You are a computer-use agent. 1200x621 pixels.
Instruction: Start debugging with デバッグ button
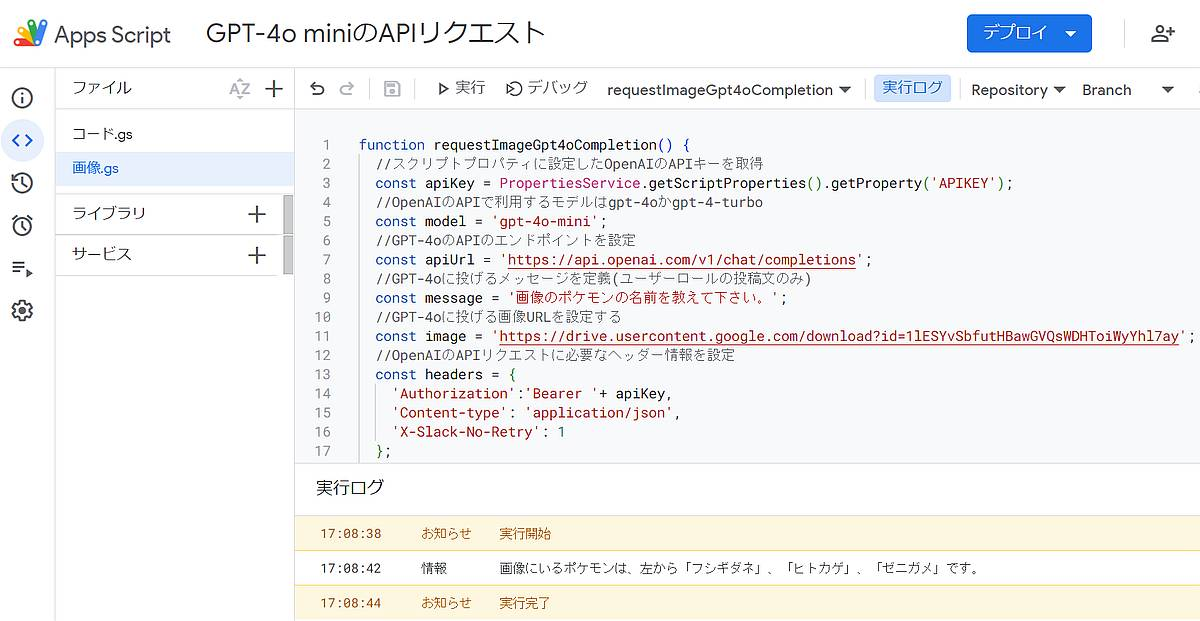pyautogui.click(x=547, y=89)
